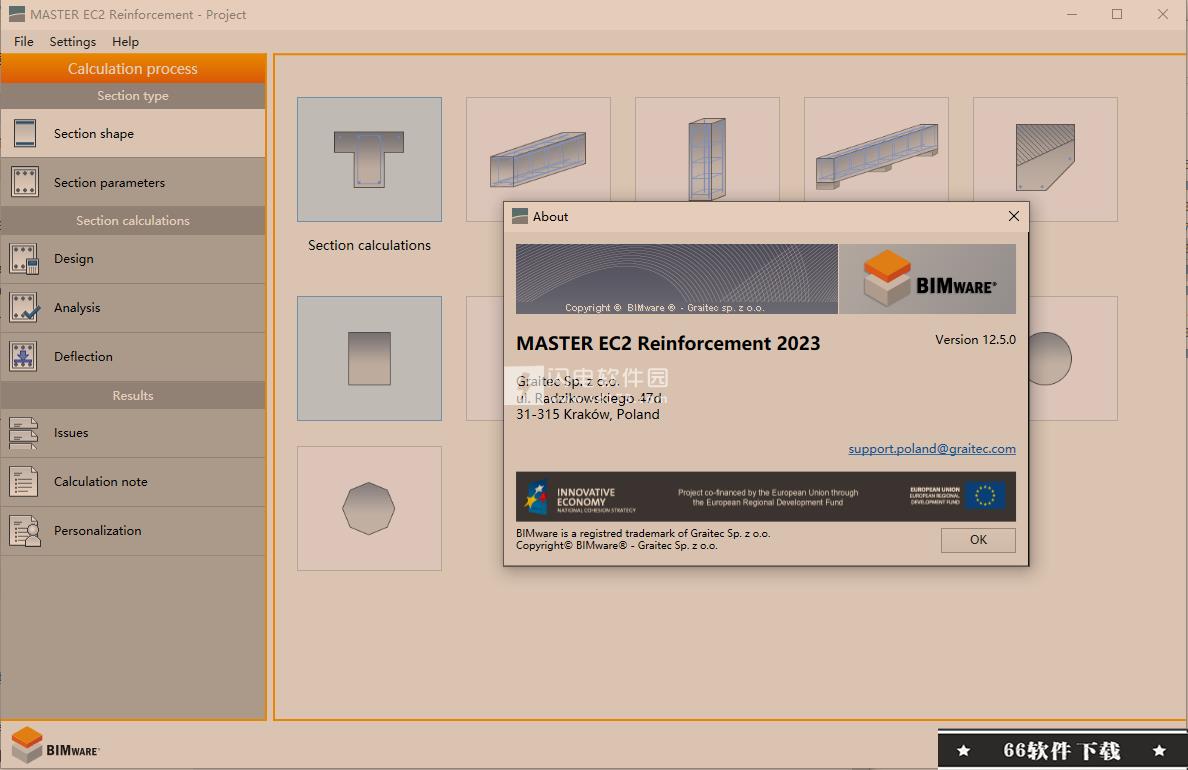Open the Settings menu
This screenshot has width=1188, height=770.
73,42
